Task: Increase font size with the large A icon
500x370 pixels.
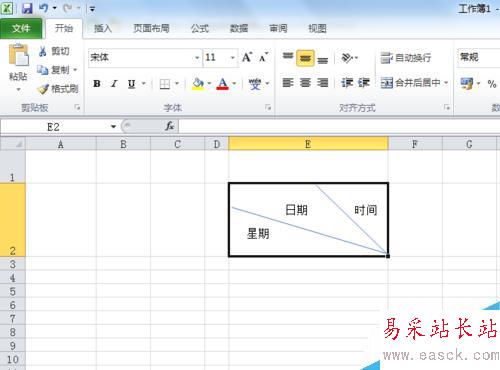Action: [247, 57]
